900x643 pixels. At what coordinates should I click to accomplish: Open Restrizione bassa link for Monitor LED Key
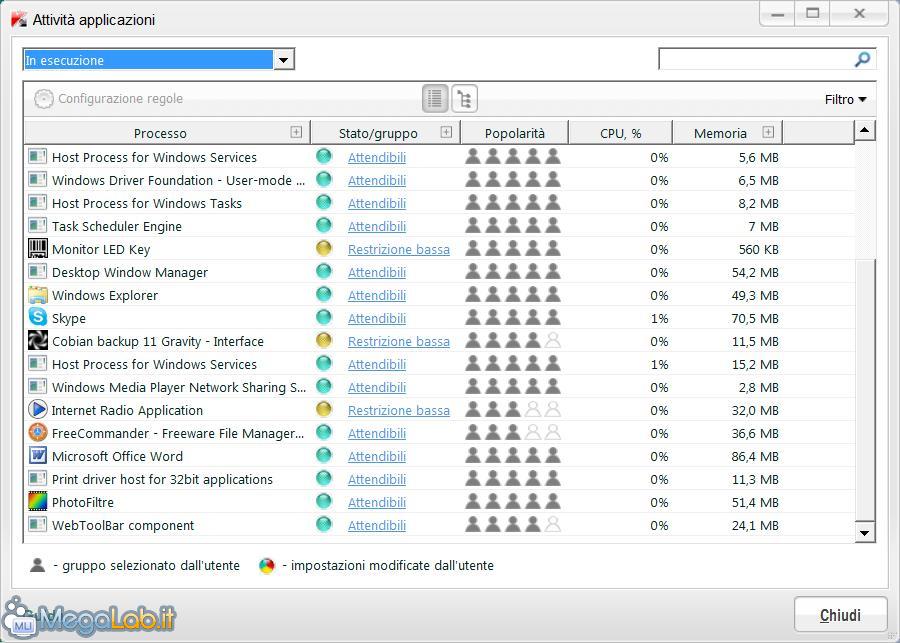click(398, 249)
